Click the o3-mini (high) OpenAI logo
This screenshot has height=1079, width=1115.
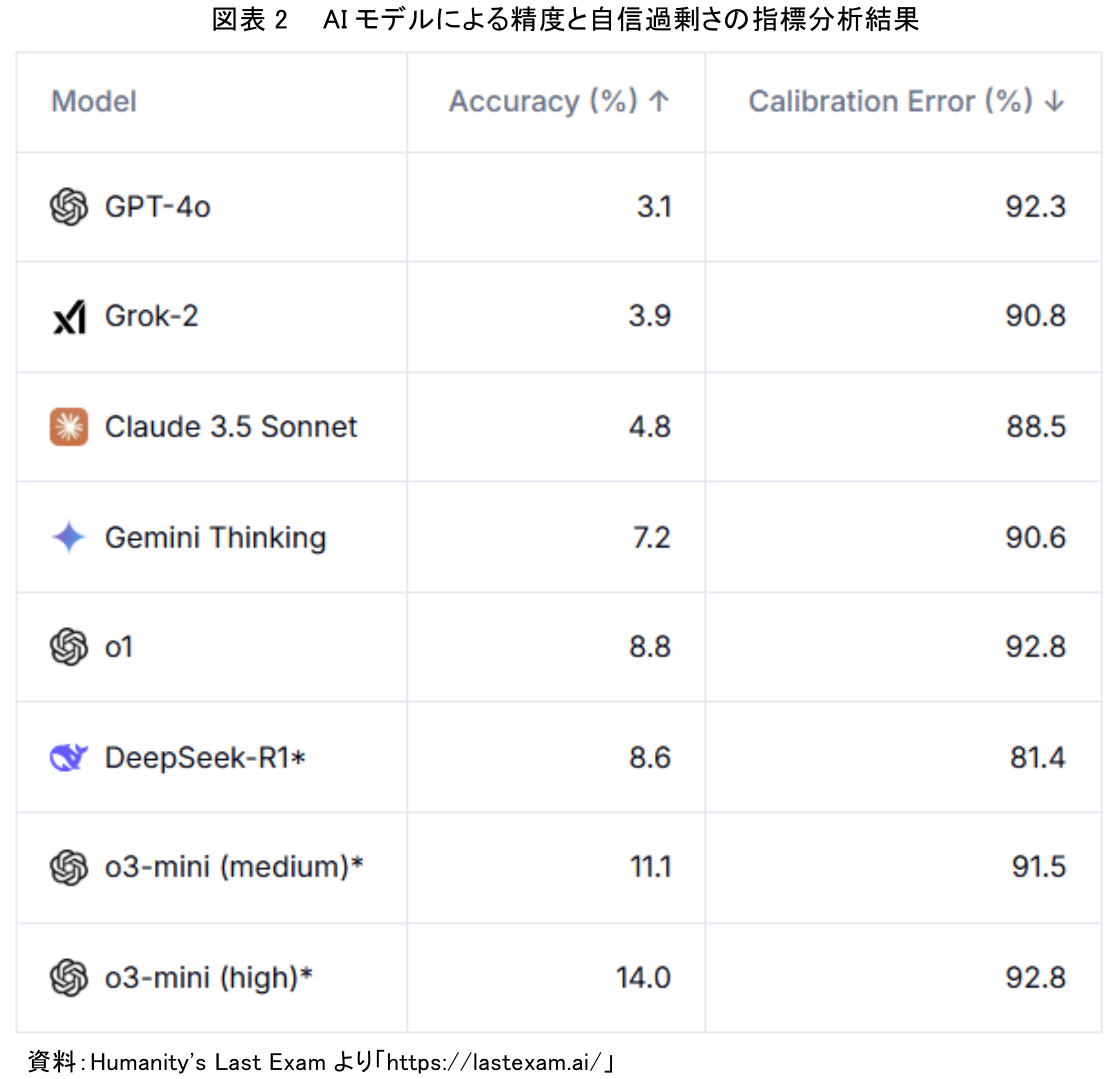(x=68, y=976)
